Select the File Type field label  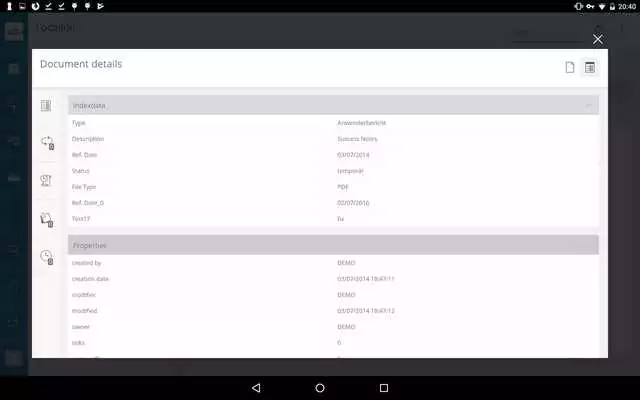[84, 187]
